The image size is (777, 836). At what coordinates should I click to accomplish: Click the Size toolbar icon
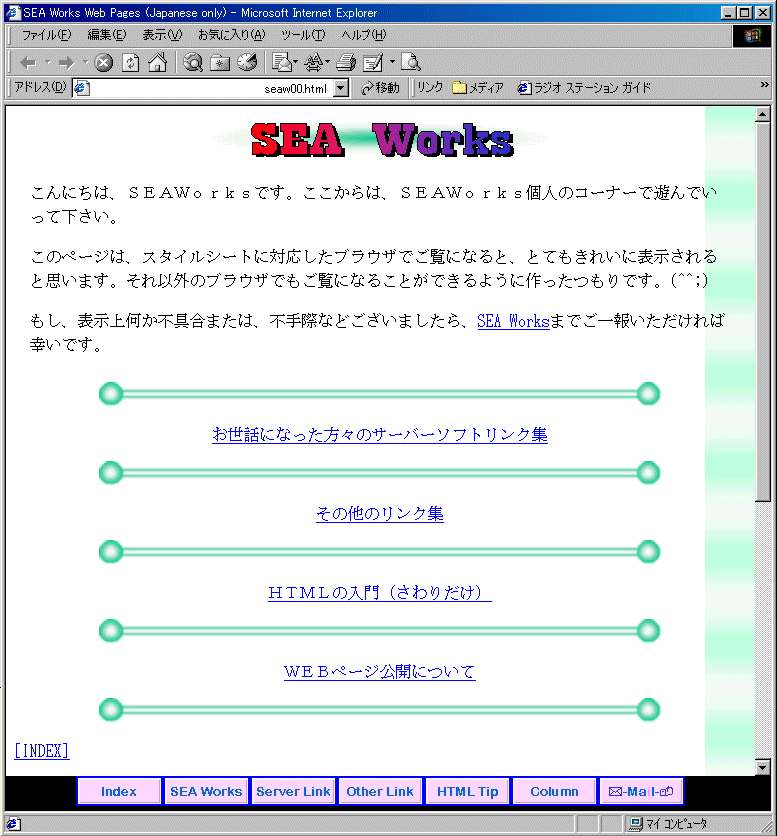[314, 63]
